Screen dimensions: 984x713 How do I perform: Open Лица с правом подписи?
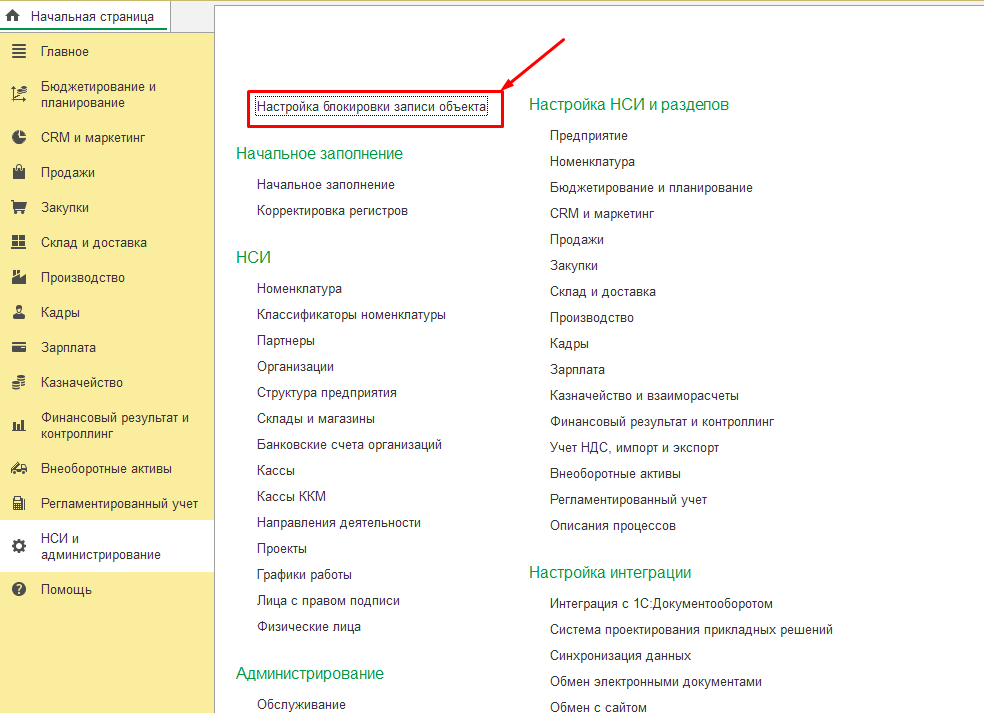coord(328,601)
